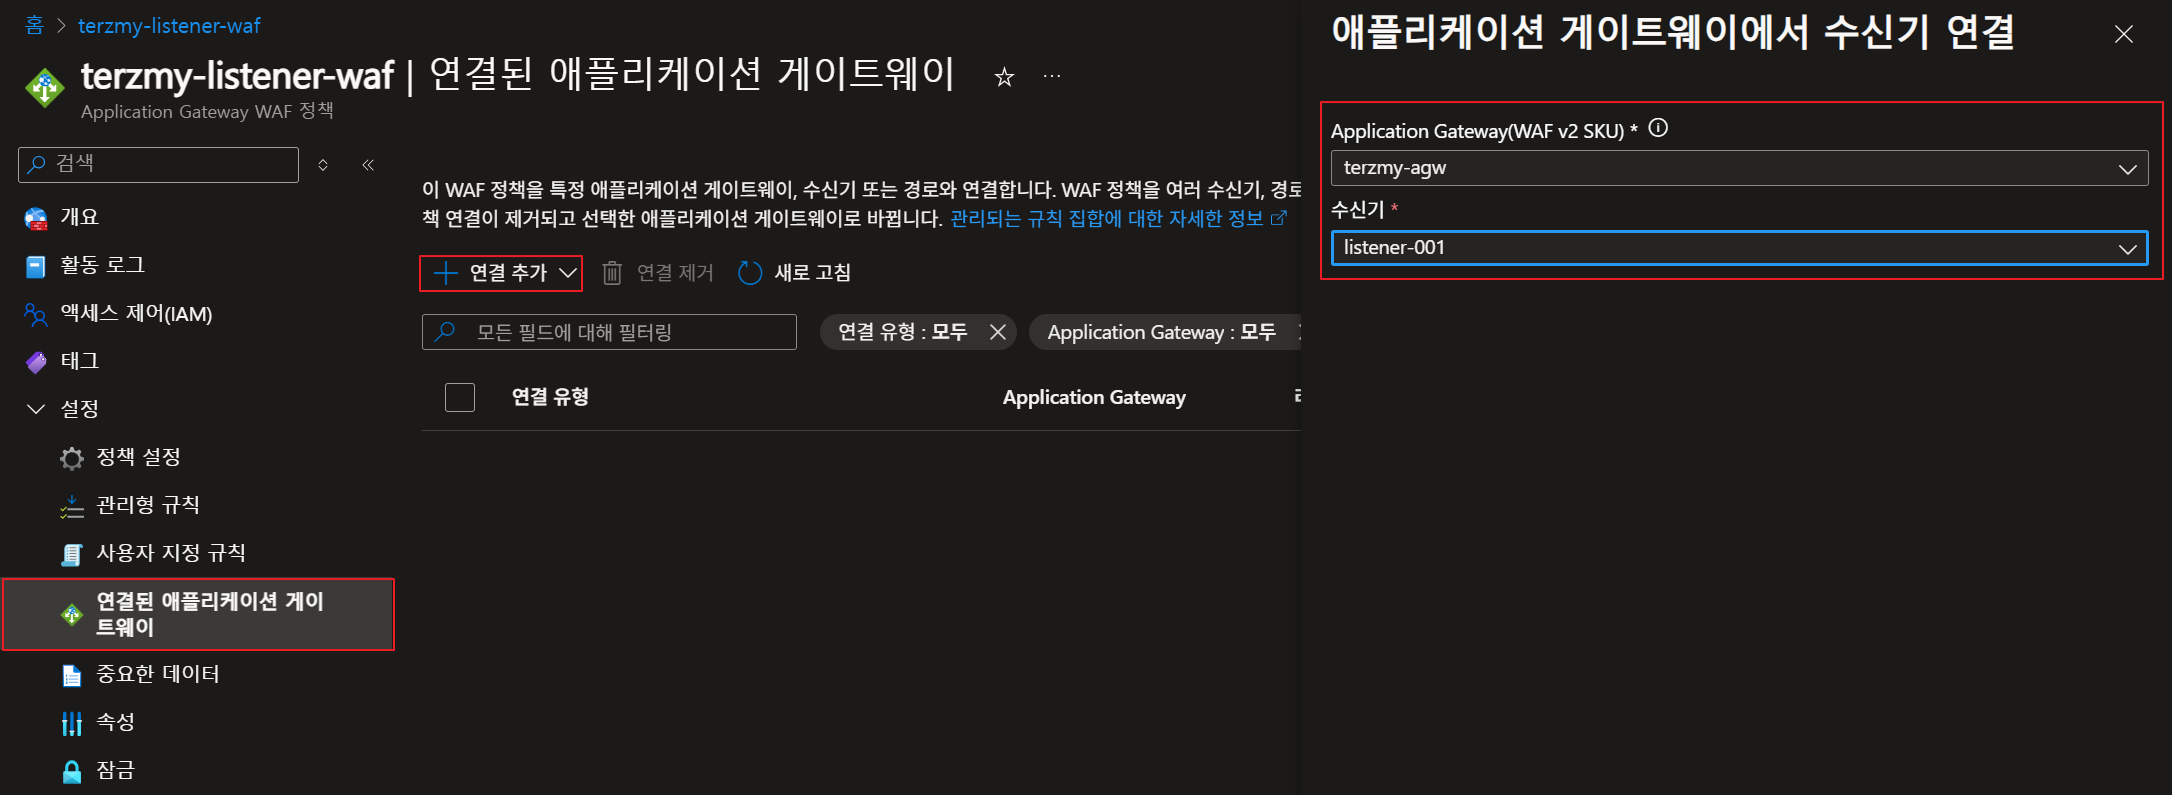Click the 속성 properties icon
The height and width of the screenshot is (795, 2172).
pos(72,723)
